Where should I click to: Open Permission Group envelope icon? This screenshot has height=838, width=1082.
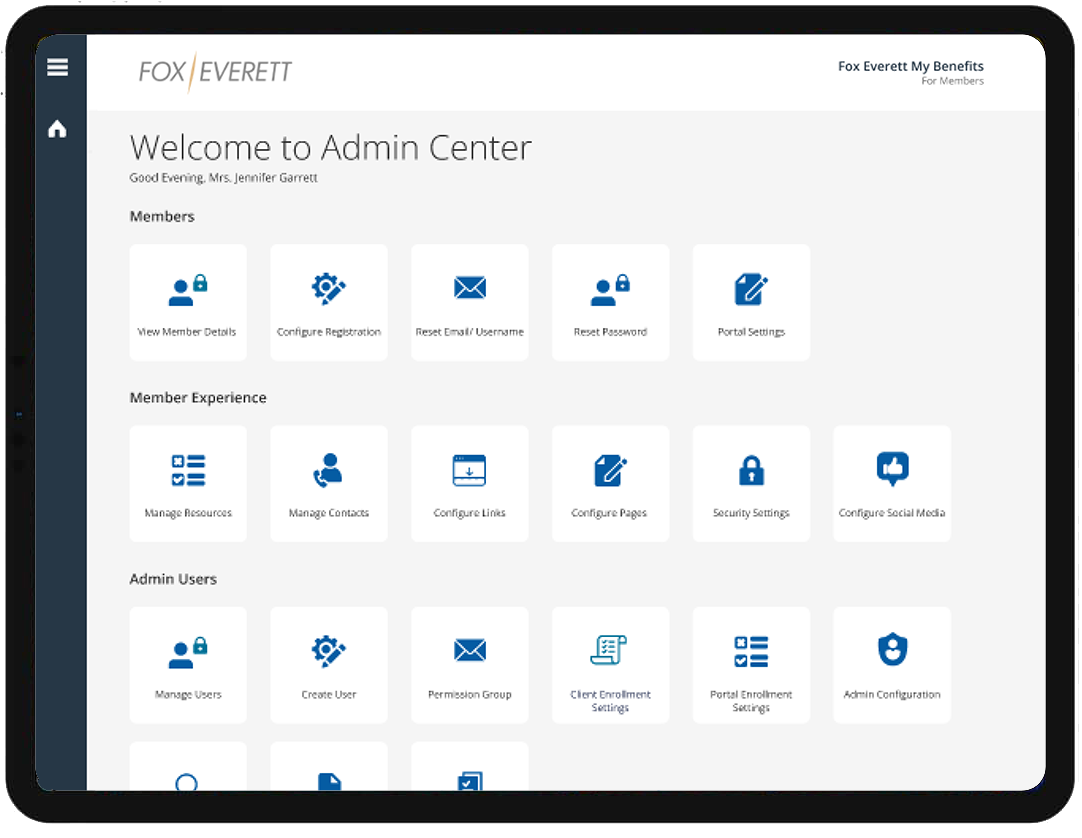tap(470, 650)
